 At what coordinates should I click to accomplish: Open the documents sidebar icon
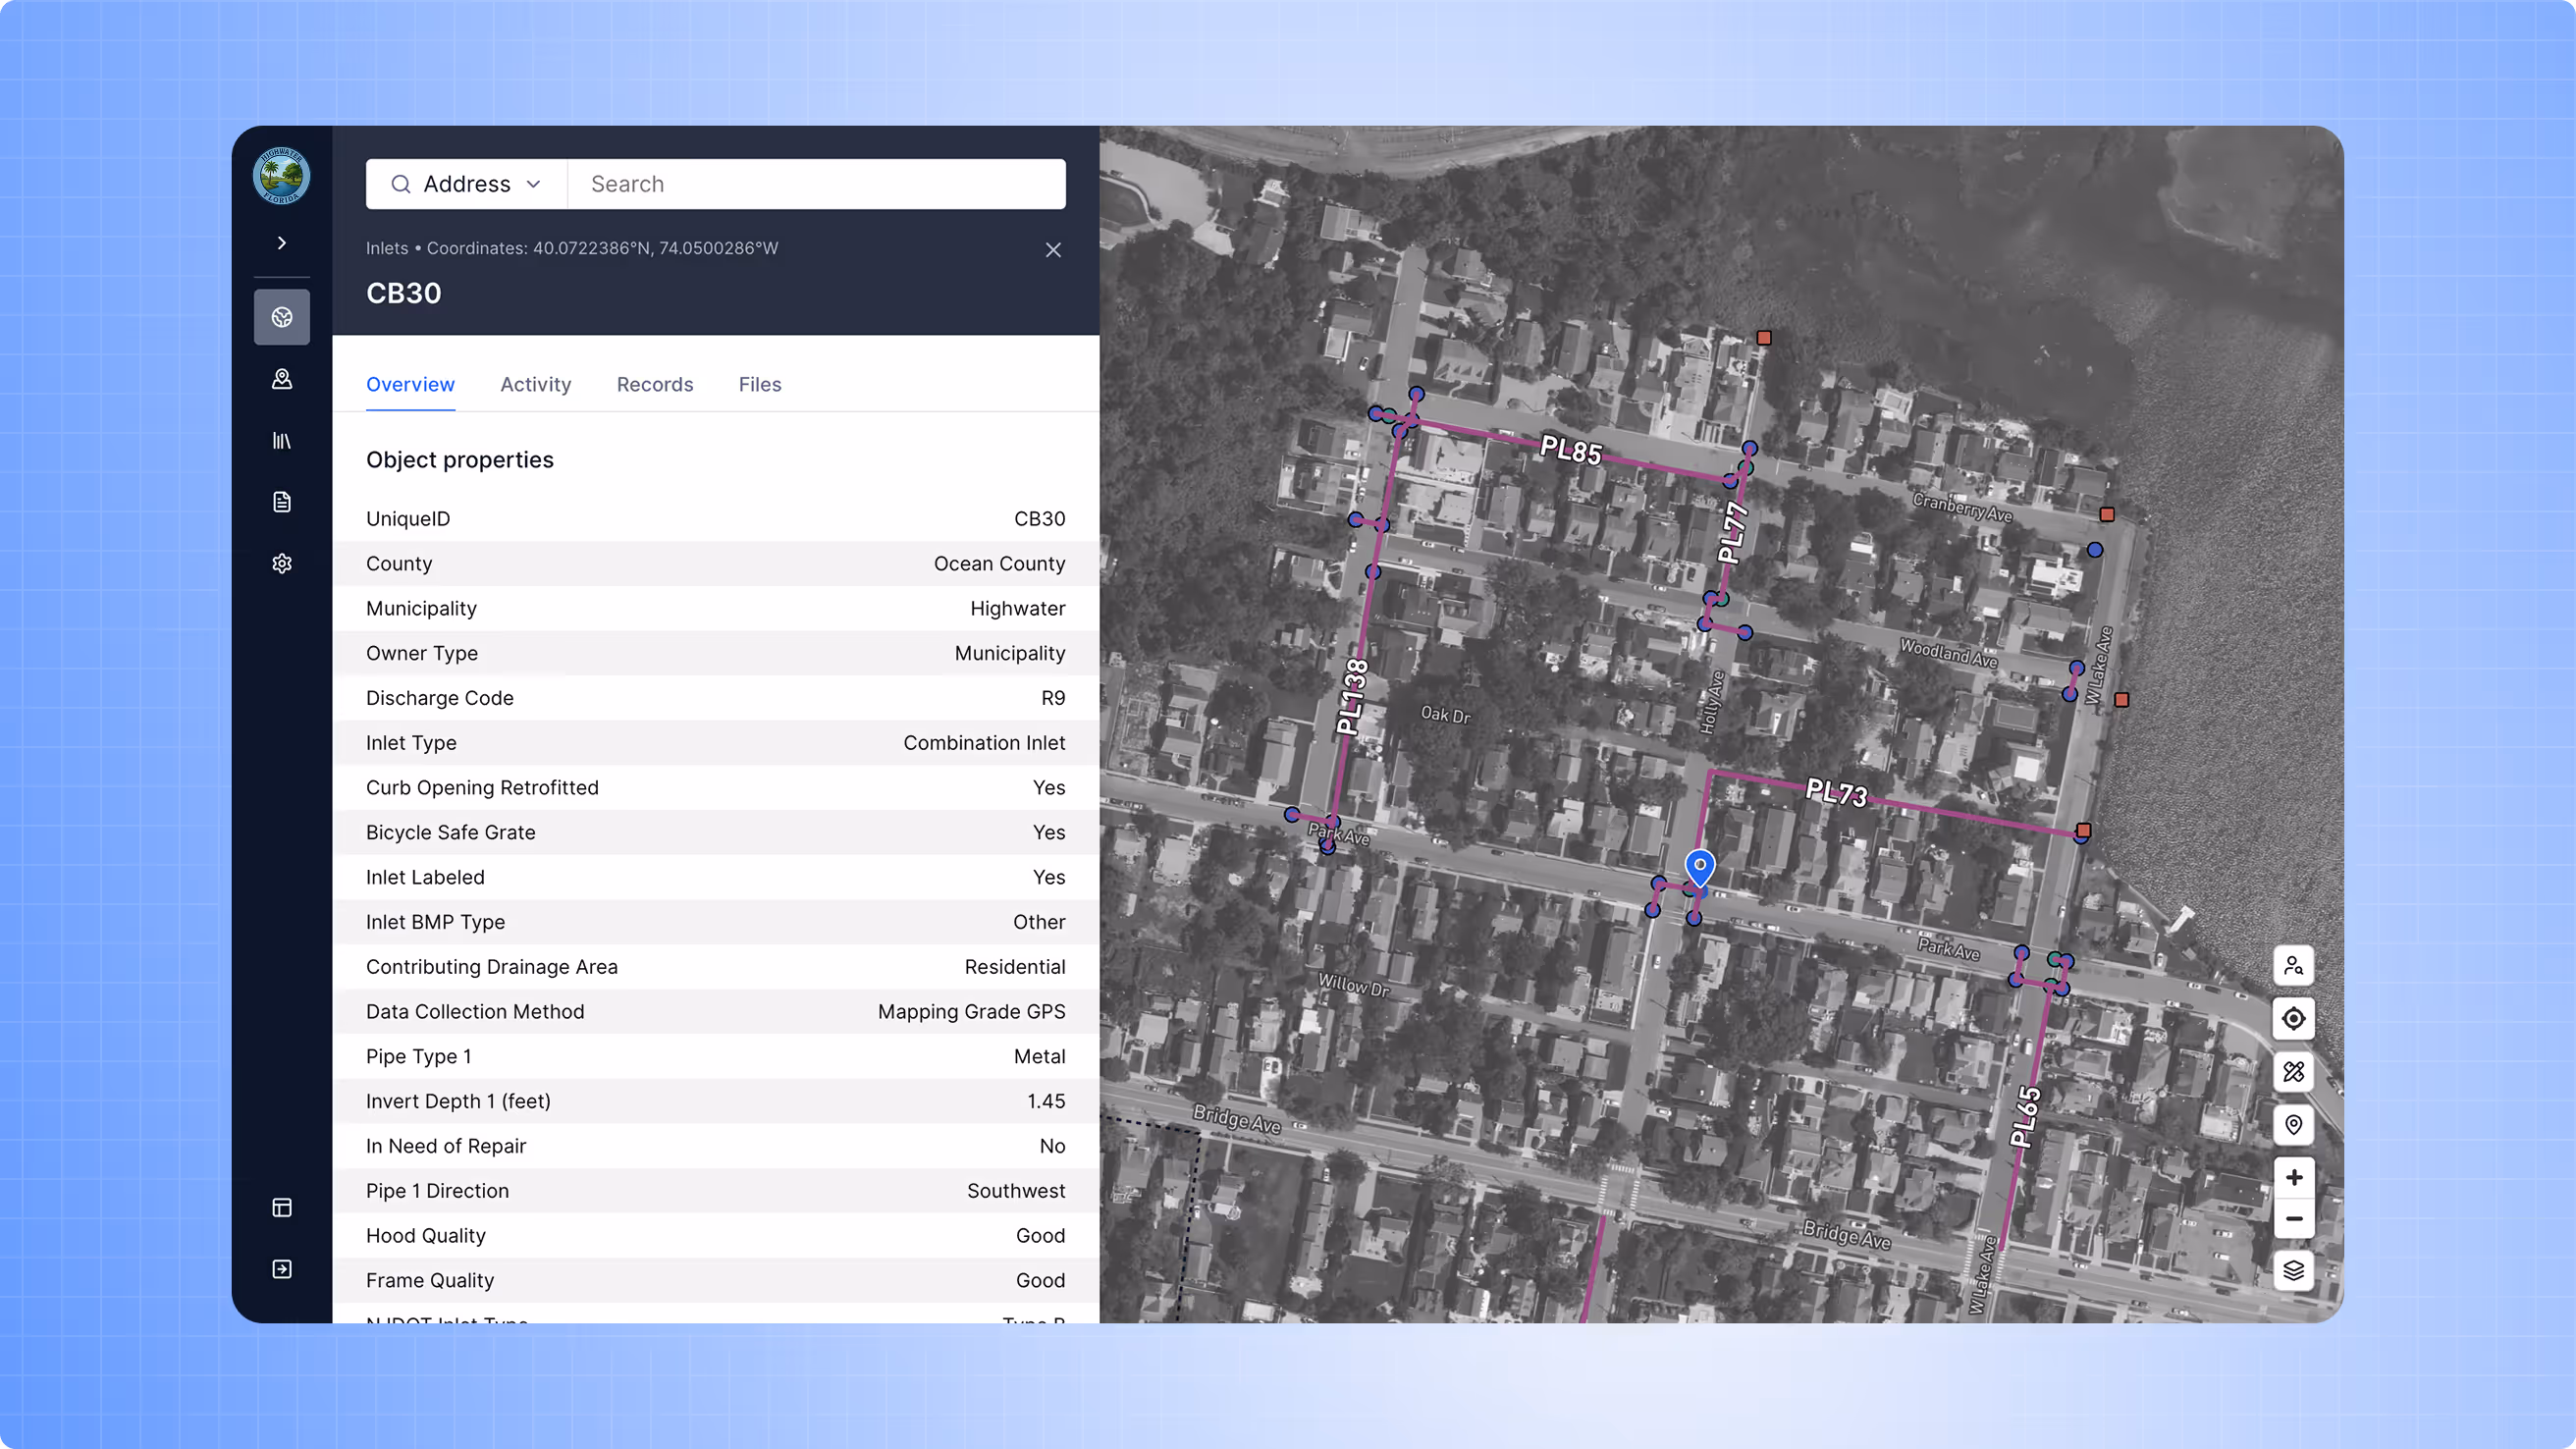click(x=282, y=502)
